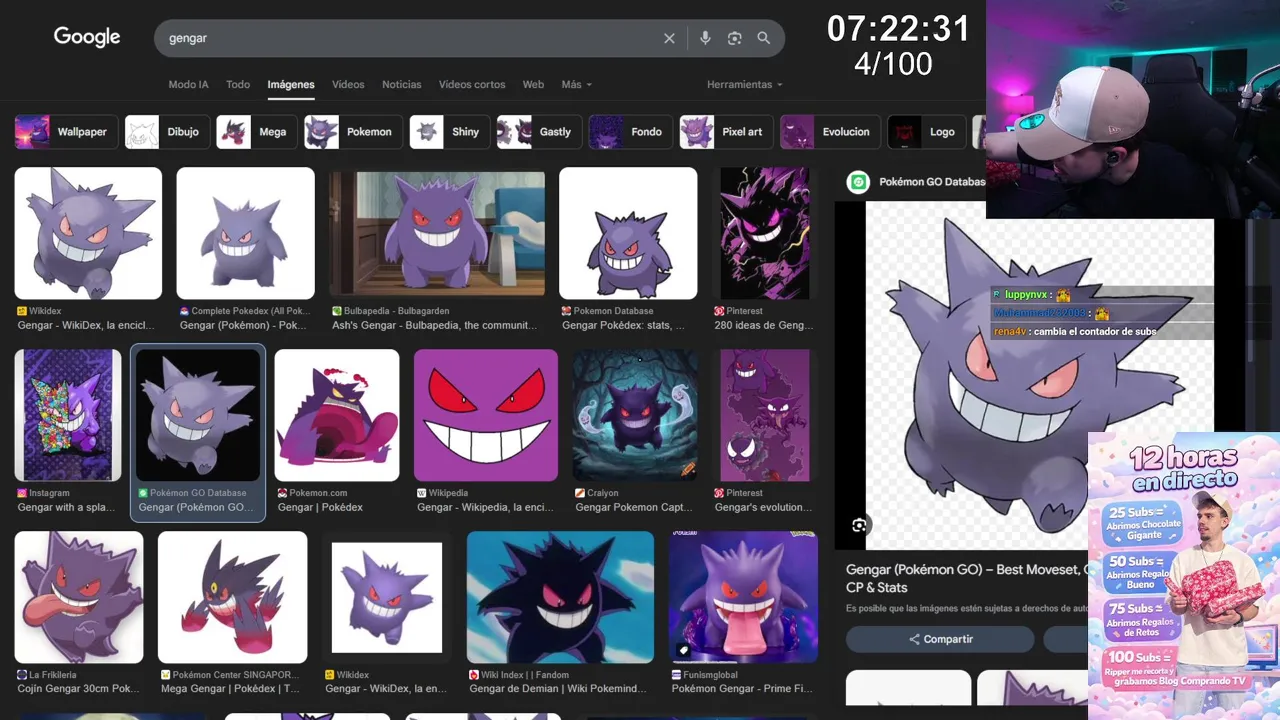Open Complete Pokedex Gengar thumbnail

[x=245, y=233]
